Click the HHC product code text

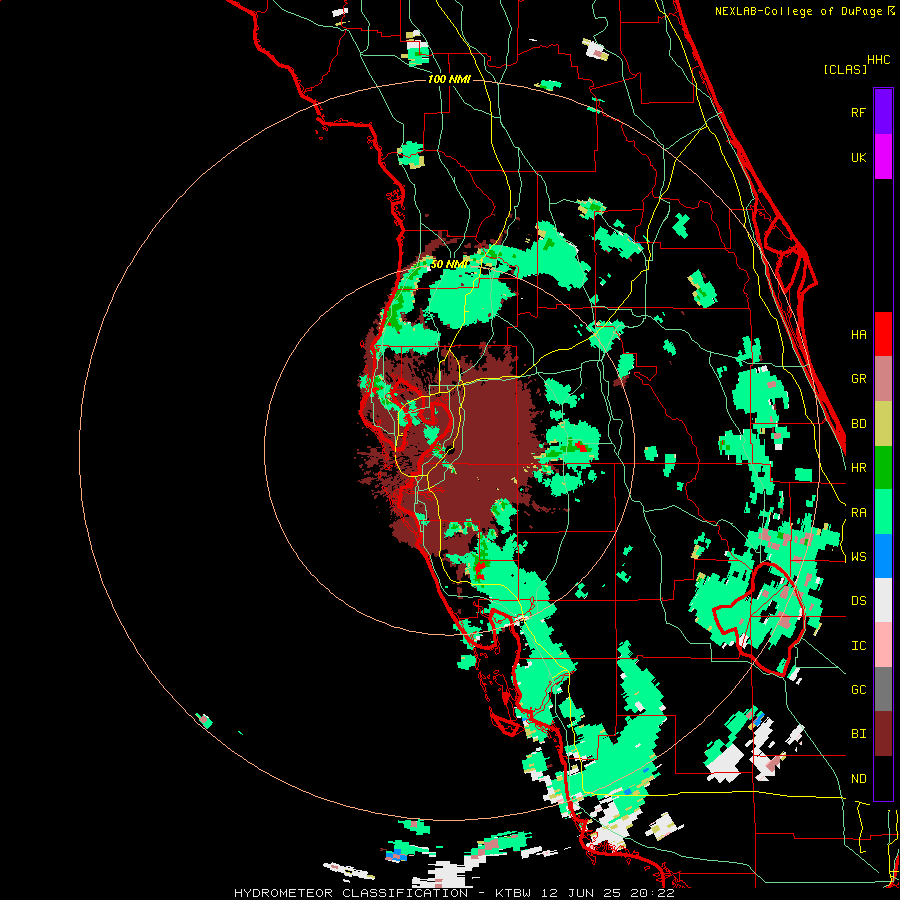click(879, 60)
